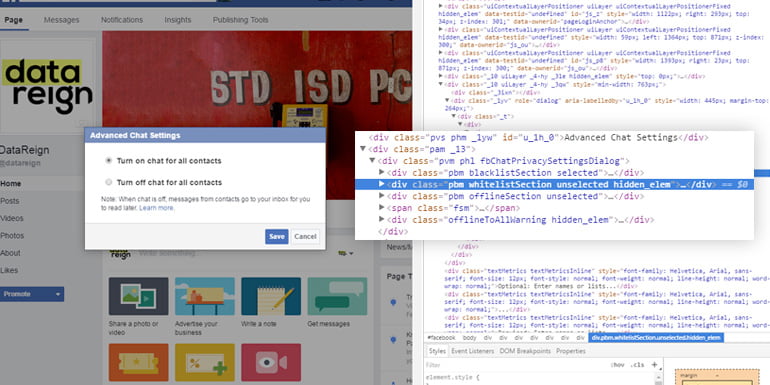Image resolution: width=770 pixels, height=385 pixels.
Task: Click the 'Write a note' notepad icon
Action: (x=271, y=296)
